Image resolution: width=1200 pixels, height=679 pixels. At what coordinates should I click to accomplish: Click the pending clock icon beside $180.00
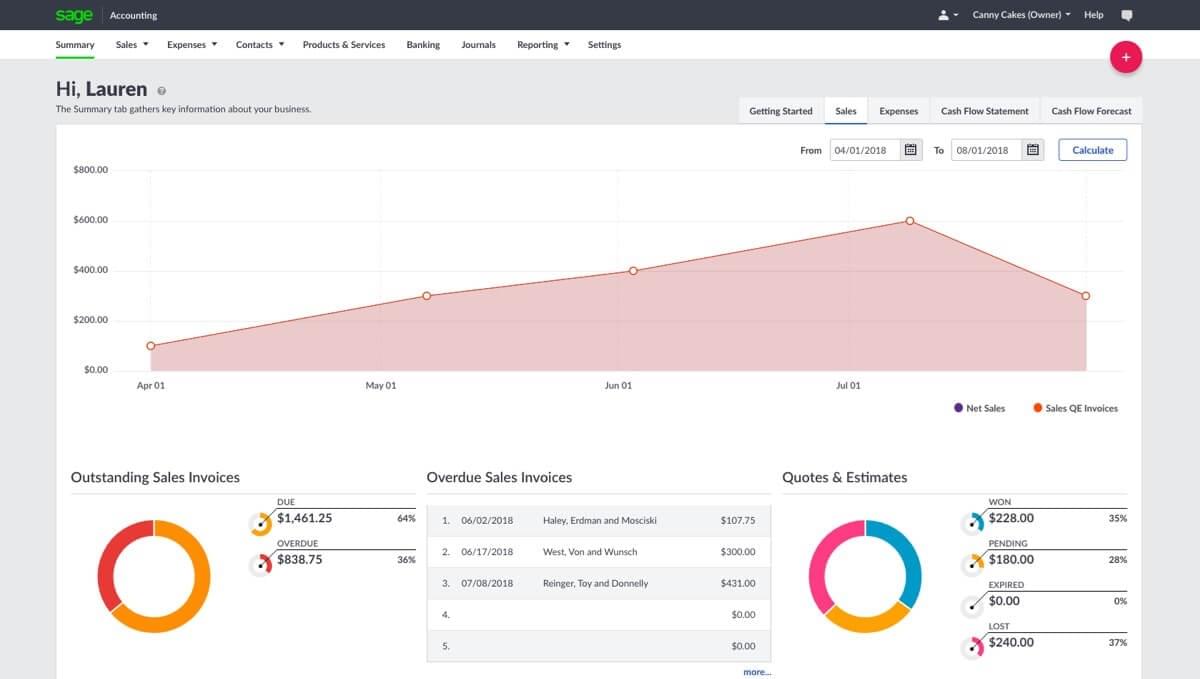972,563
